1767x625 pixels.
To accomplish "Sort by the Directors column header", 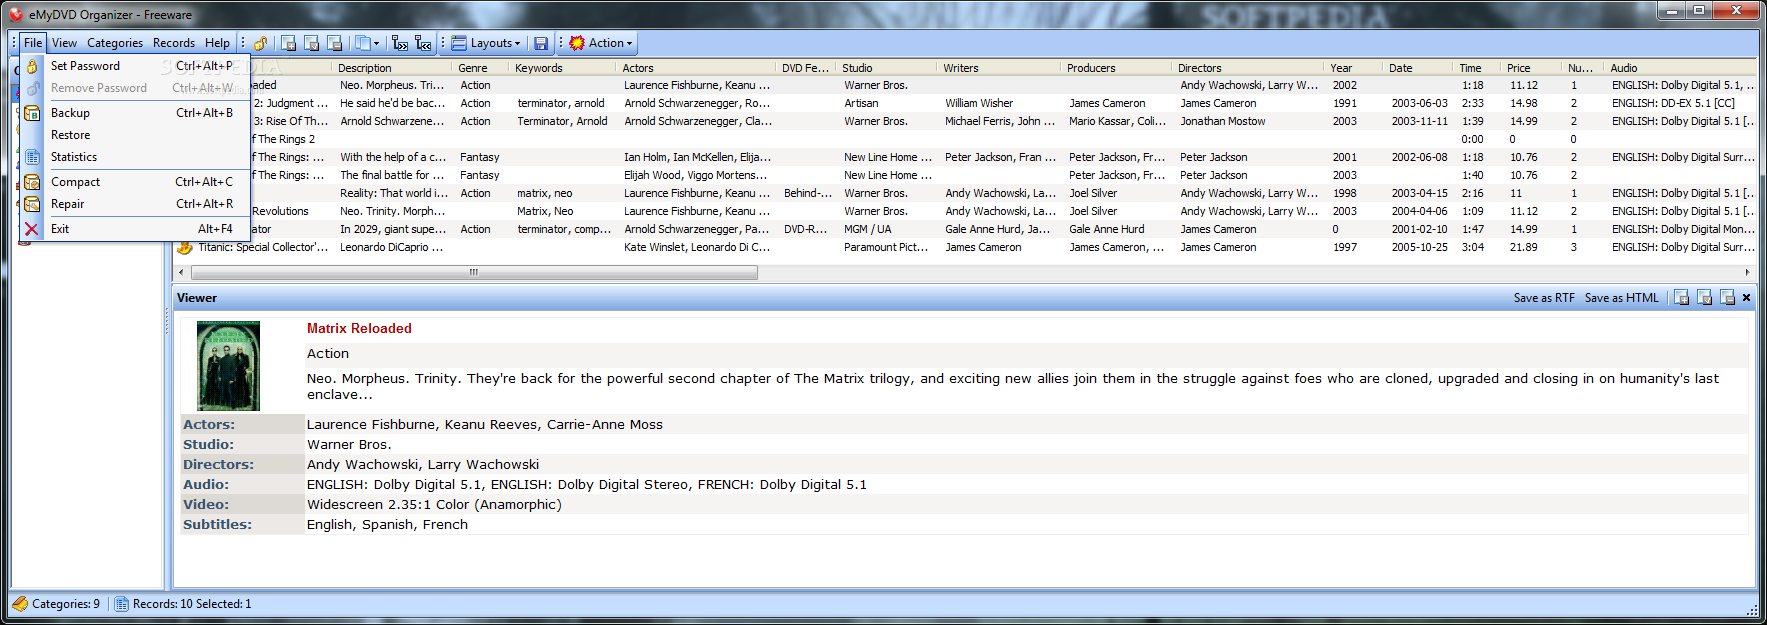I will (1250, 68).
